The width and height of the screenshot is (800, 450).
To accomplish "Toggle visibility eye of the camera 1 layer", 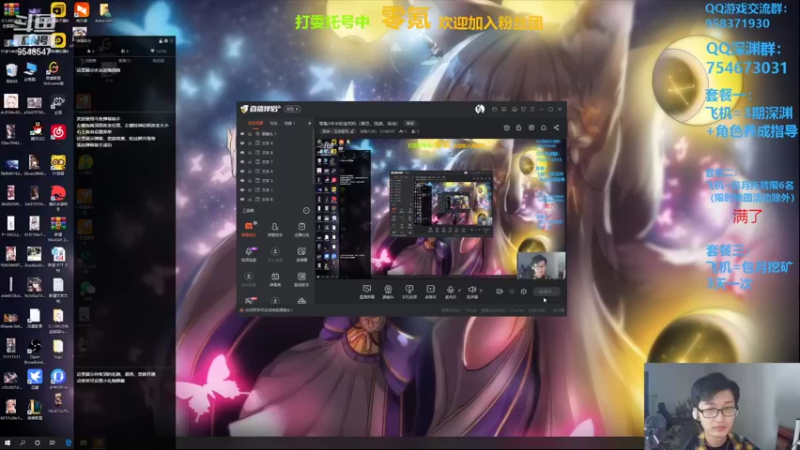I will (242, 134).
